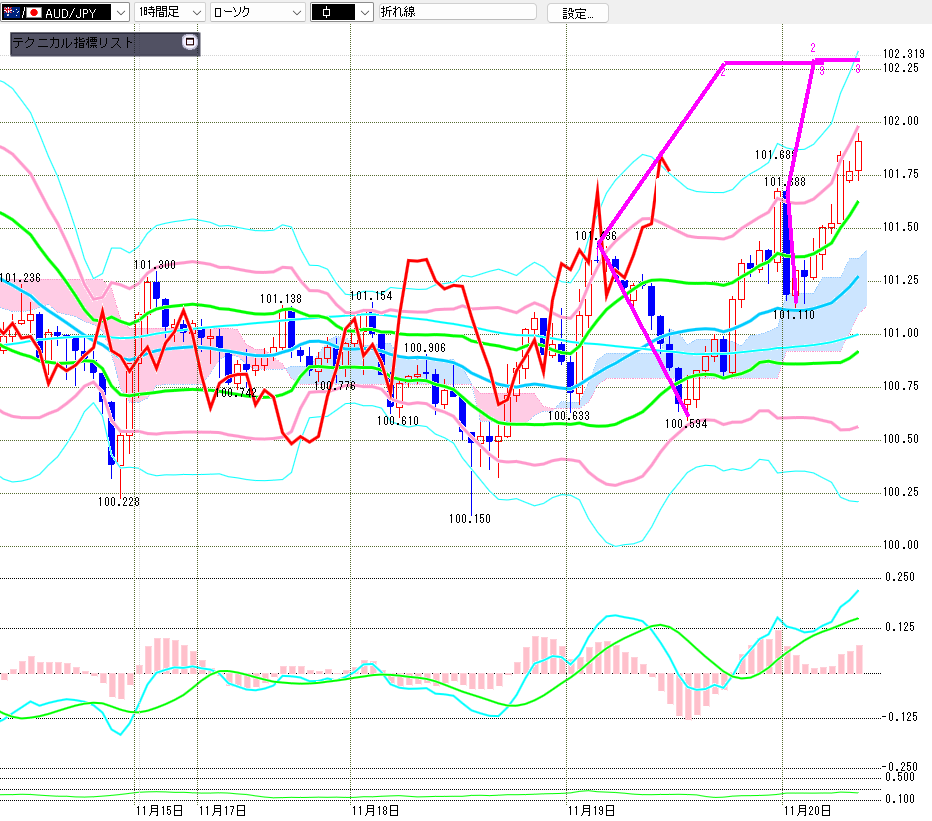Open the AUD/JPY currency pair dropdown
932x821 pixels.
point(120,12)
